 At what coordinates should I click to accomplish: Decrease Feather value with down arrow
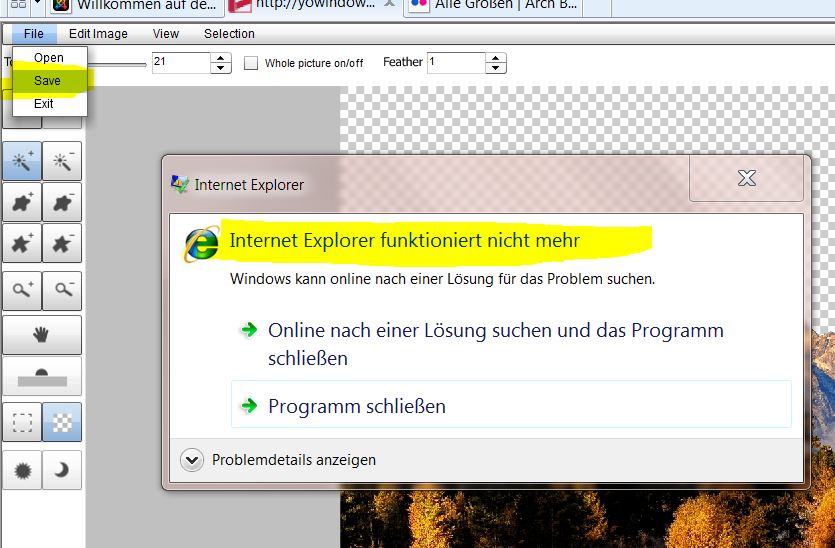495,68
